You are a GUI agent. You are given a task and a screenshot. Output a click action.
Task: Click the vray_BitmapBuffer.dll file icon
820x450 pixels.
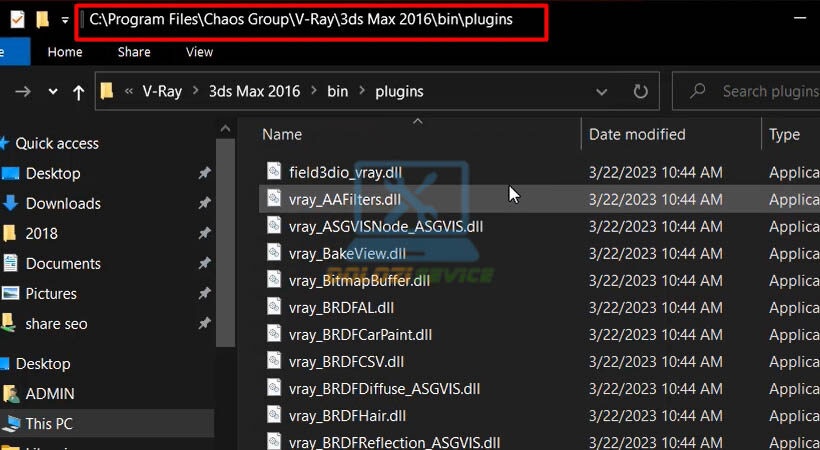(x=274, y=279)
